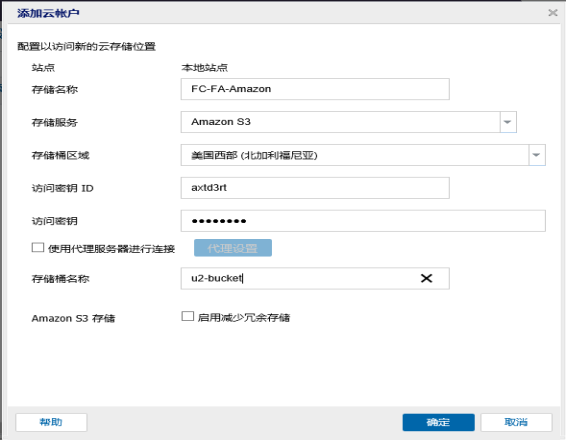Open the 存储服务 dropdown arrow
Screen dimensions: 566x440
click(x=508, y=122)
